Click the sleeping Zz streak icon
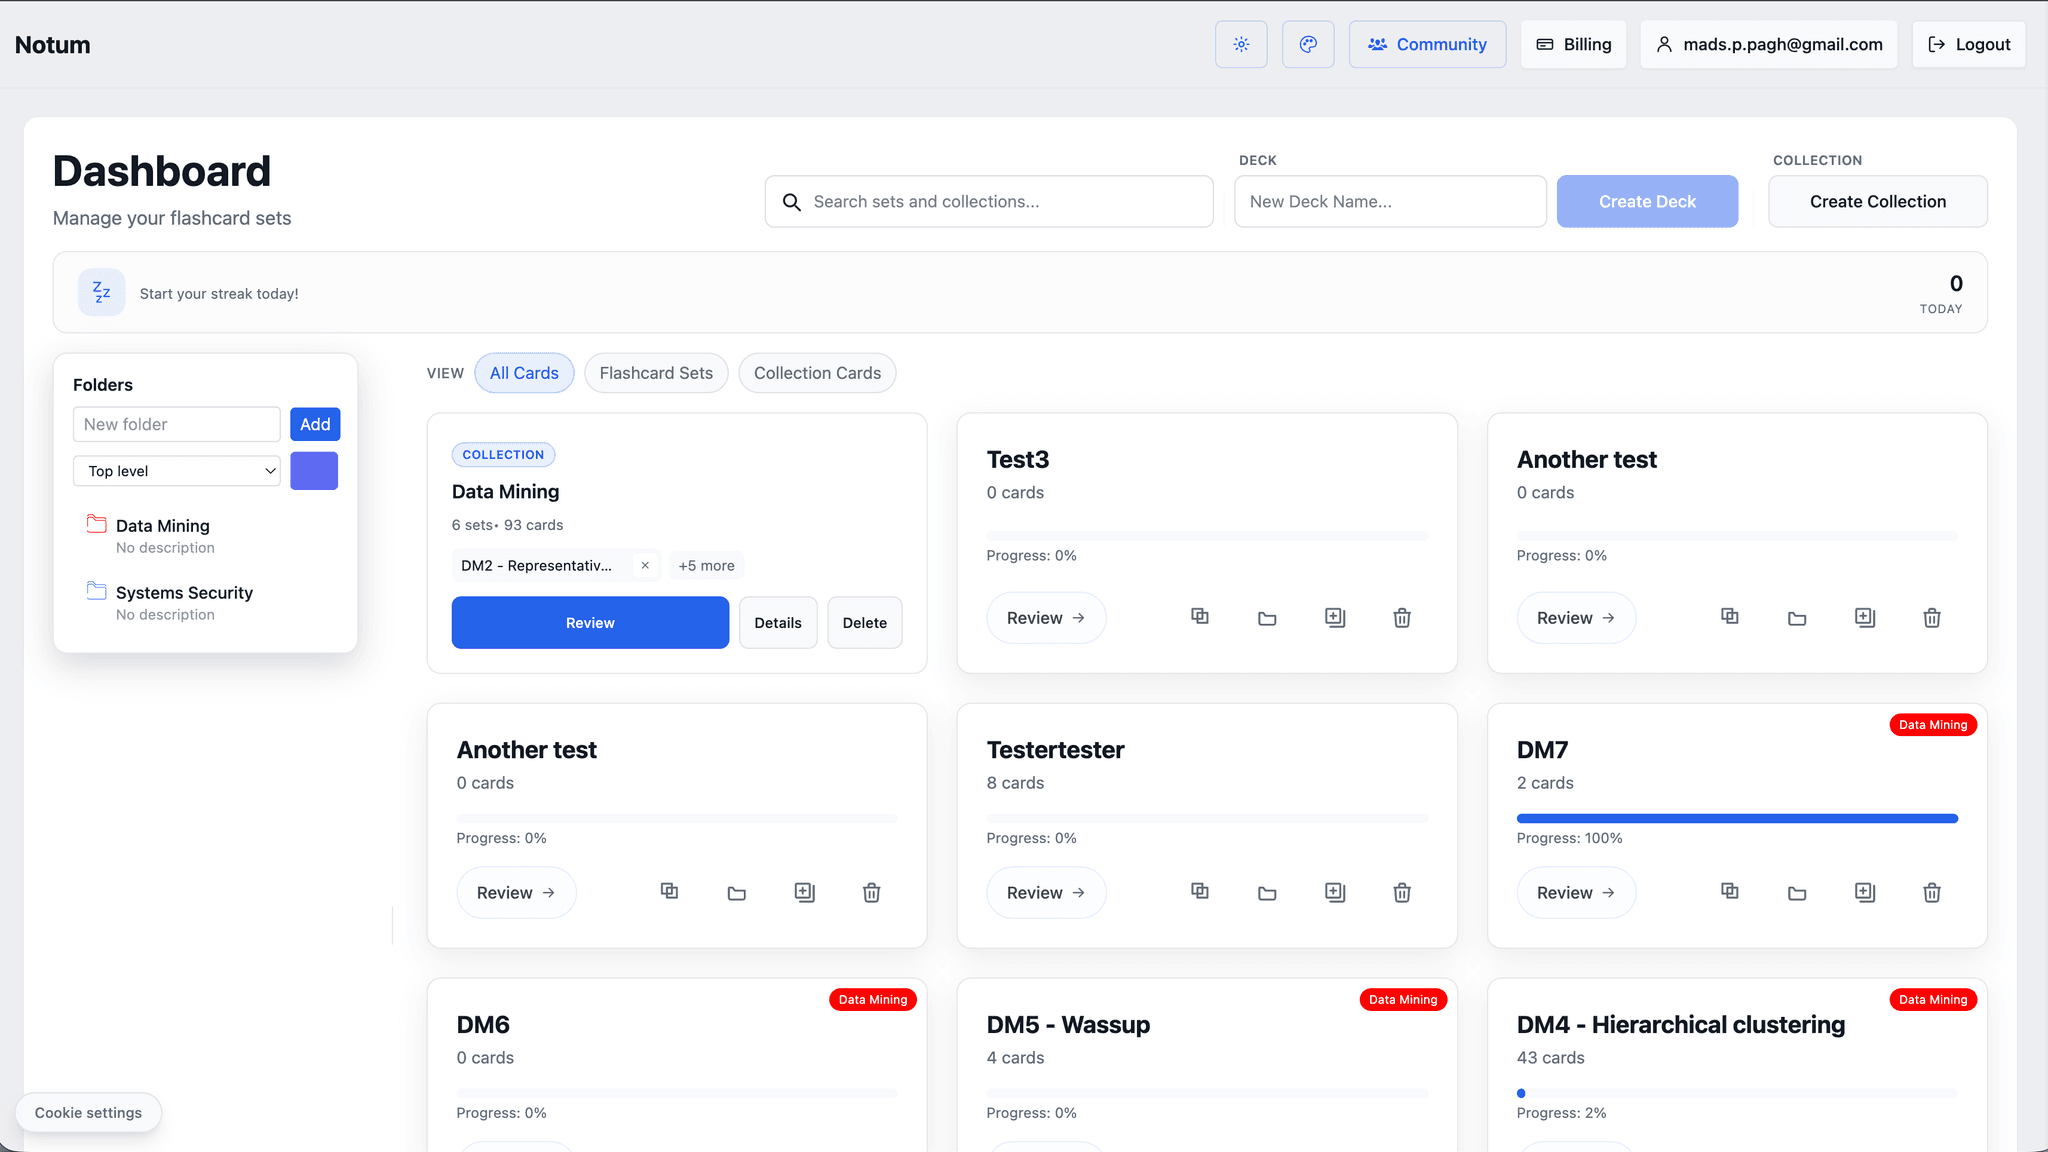Screen dimensions: 2048x1152 tap(102, 292)
